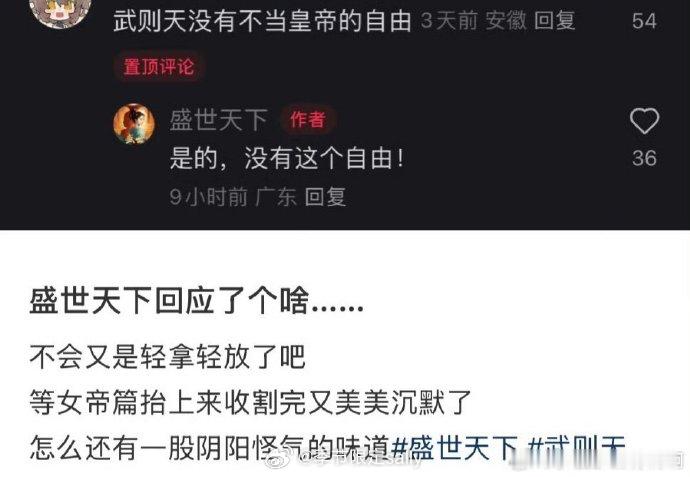690x477 pixels.
Task: Open the top commenter's avatar
Action: 61,11
